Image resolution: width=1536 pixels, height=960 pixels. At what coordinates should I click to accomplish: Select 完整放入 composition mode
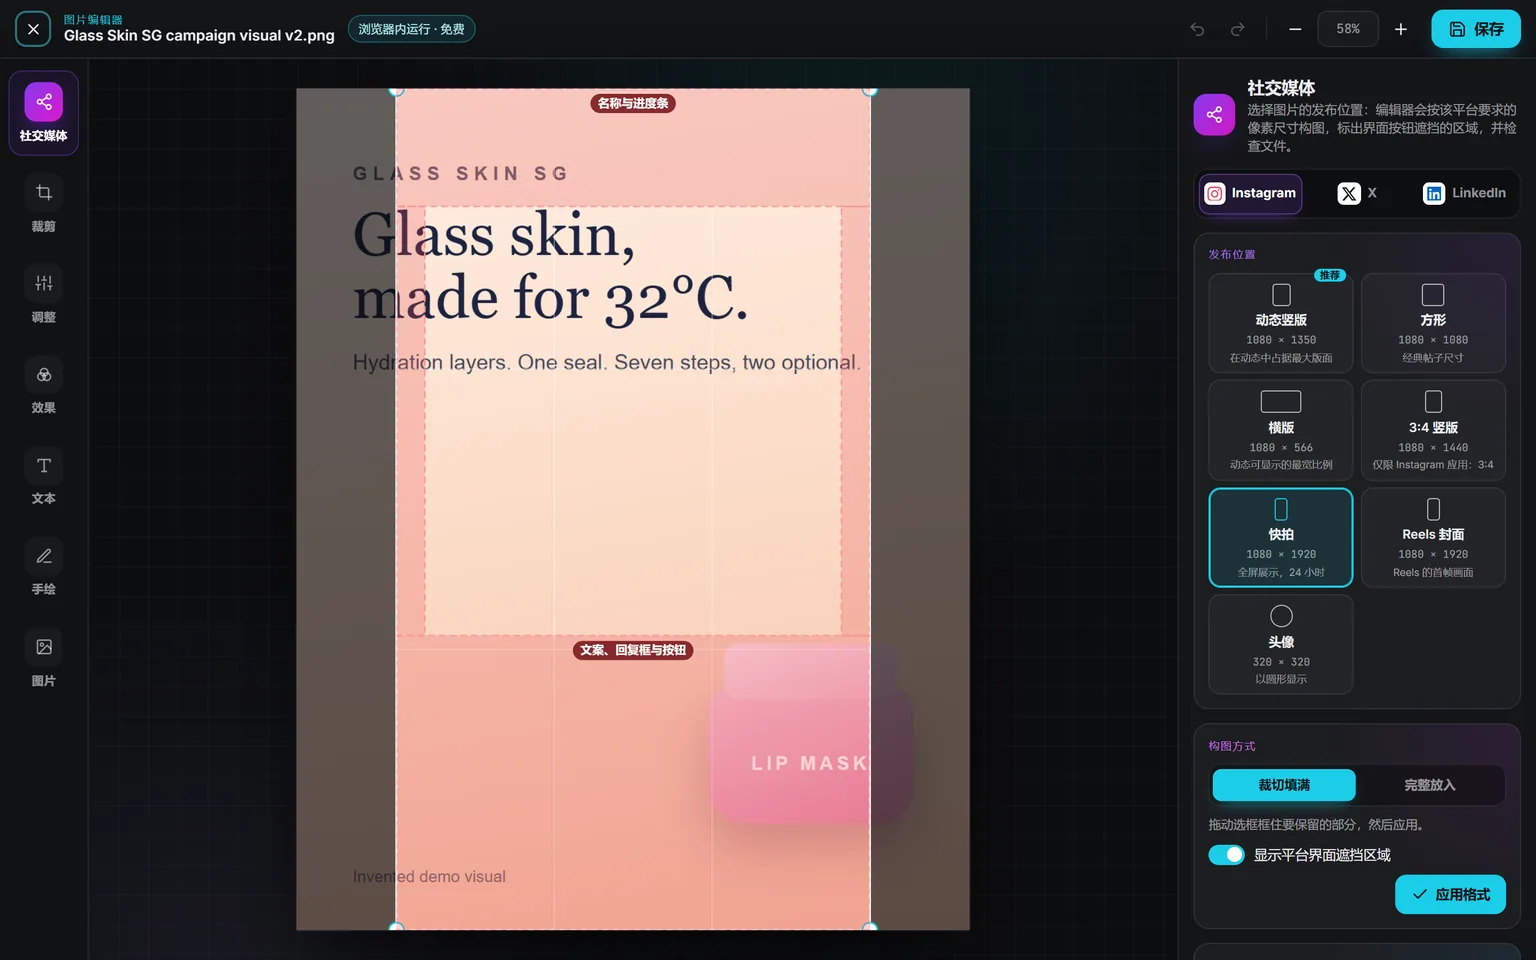point(1430,785)
